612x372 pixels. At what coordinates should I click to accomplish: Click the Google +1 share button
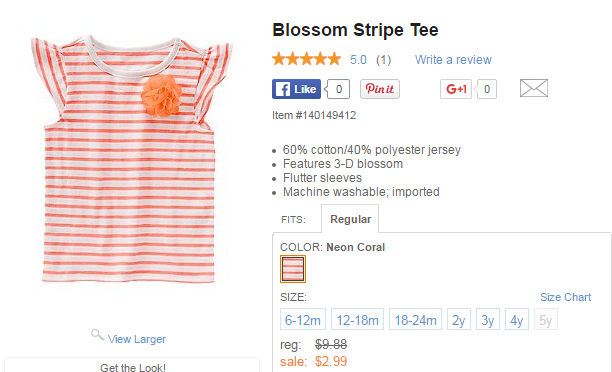coord(456,89)
